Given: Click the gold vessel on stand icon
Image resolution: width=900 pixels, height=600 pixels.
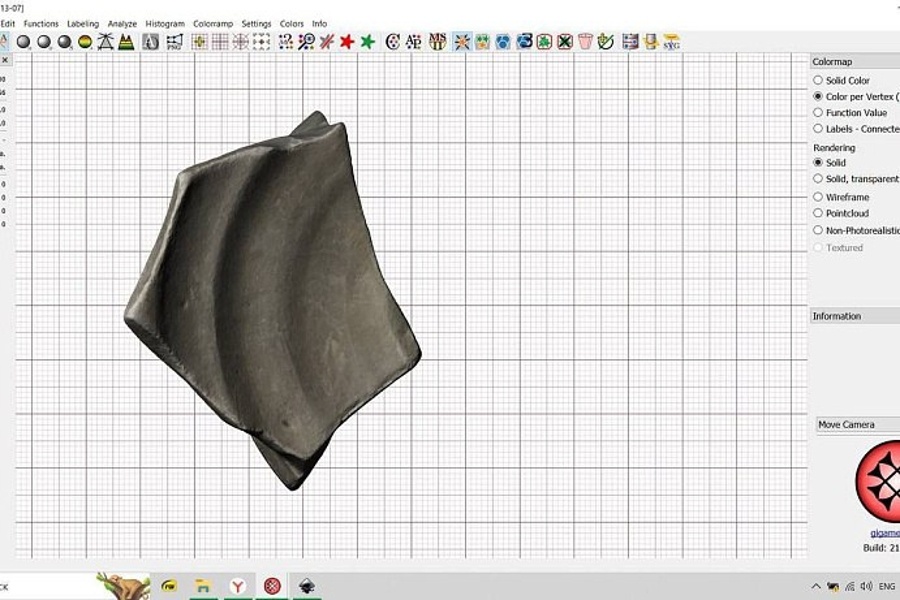Looking at the screenshot, I should pyautogui.click(x=651, y=42).
